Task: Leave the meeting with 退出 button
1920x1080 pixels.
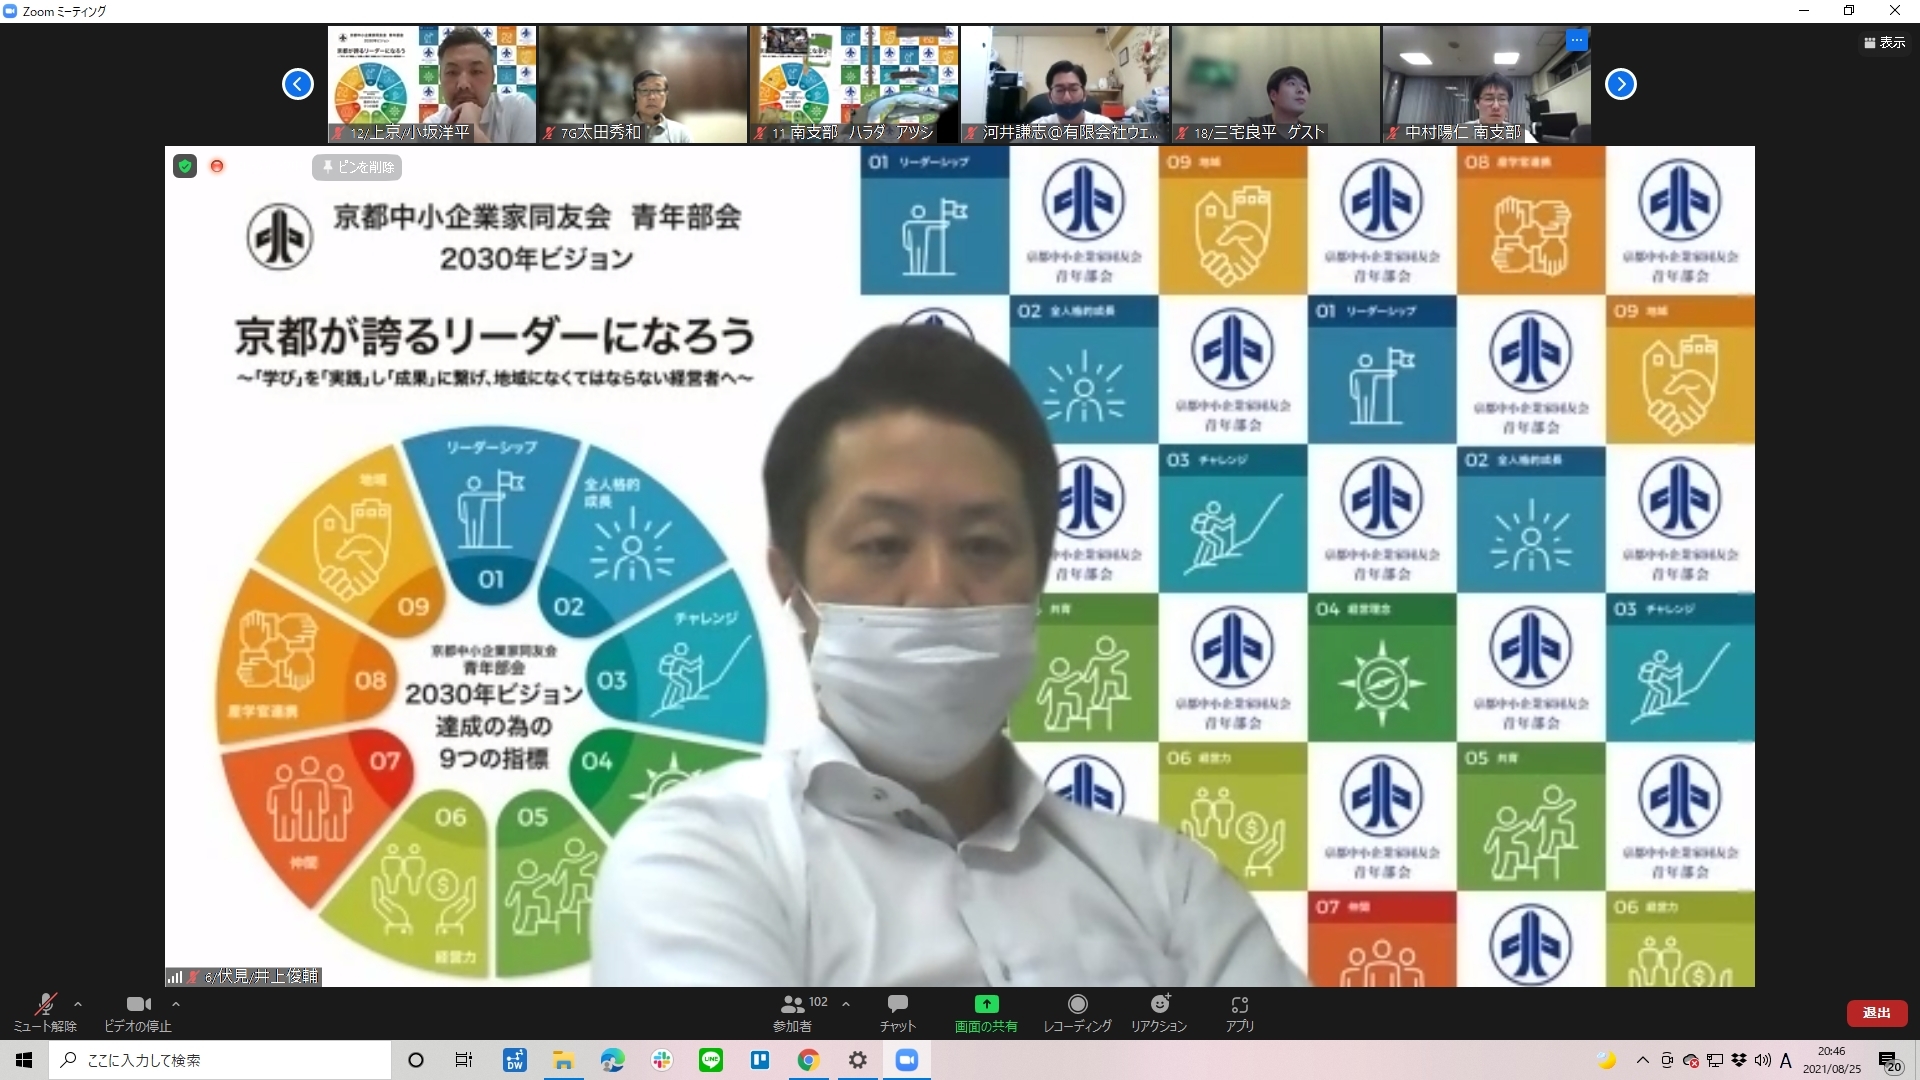Action: click(1876, 1013)
